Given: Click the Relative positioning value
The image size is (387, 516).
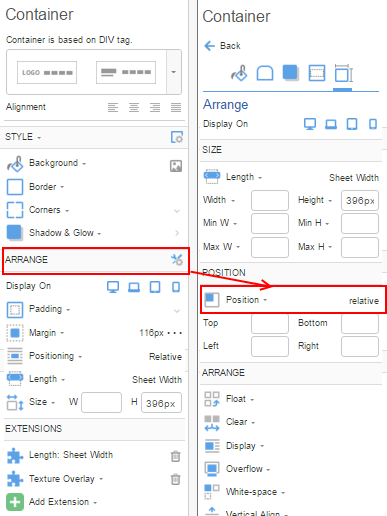Looking at the screenshot, I should pyautogui.click(x=165, y=357).
